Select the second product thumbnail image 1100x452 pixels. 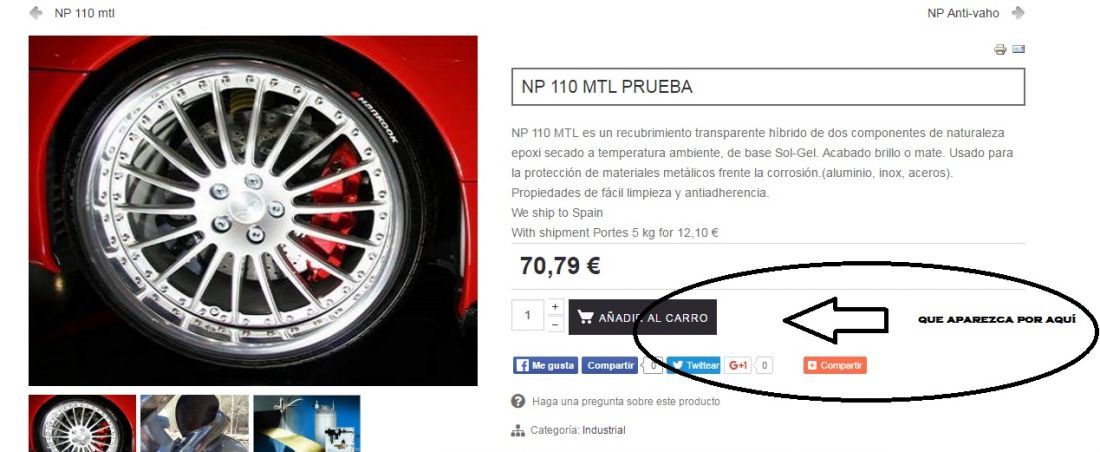pyautogui.click(x=194, y=423)
